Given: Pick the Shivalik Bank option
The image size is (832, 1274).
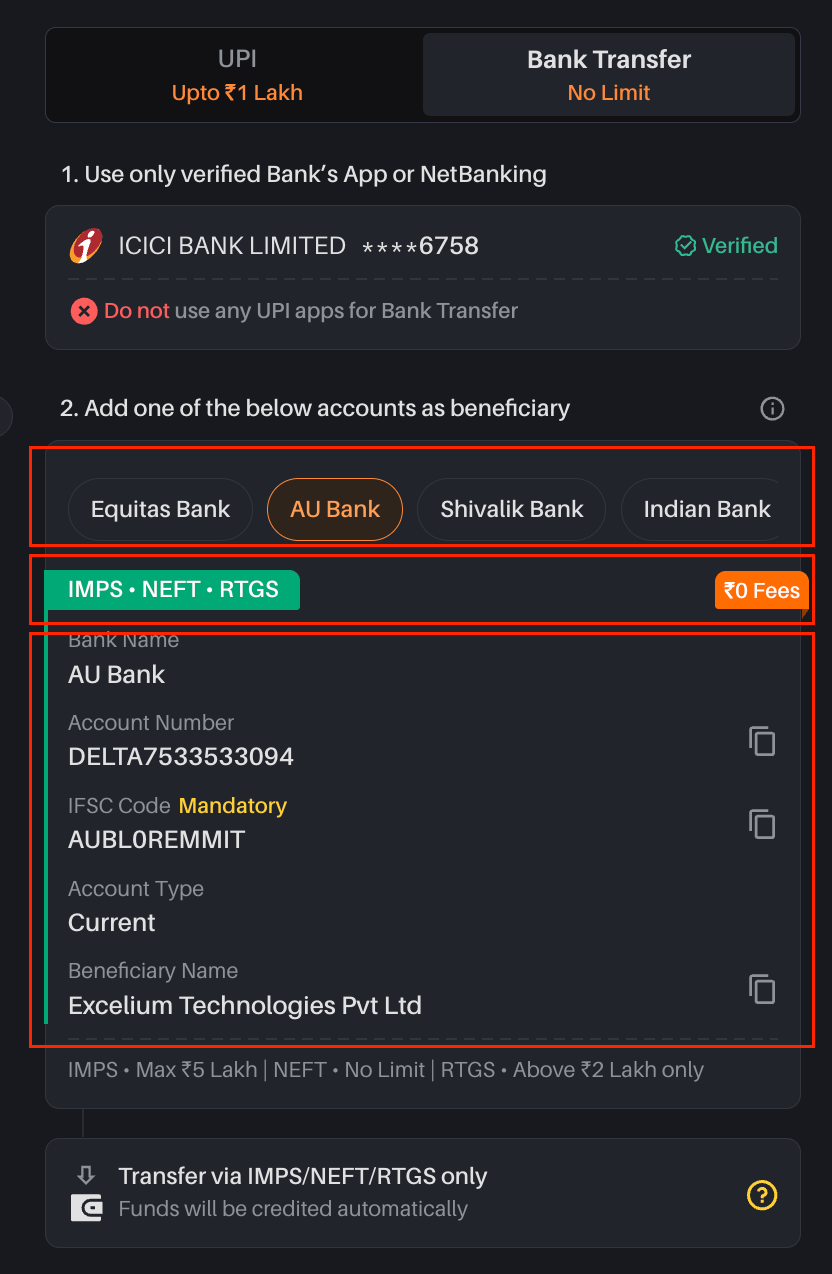Looking at the screenshot, I should pos(512,509).
